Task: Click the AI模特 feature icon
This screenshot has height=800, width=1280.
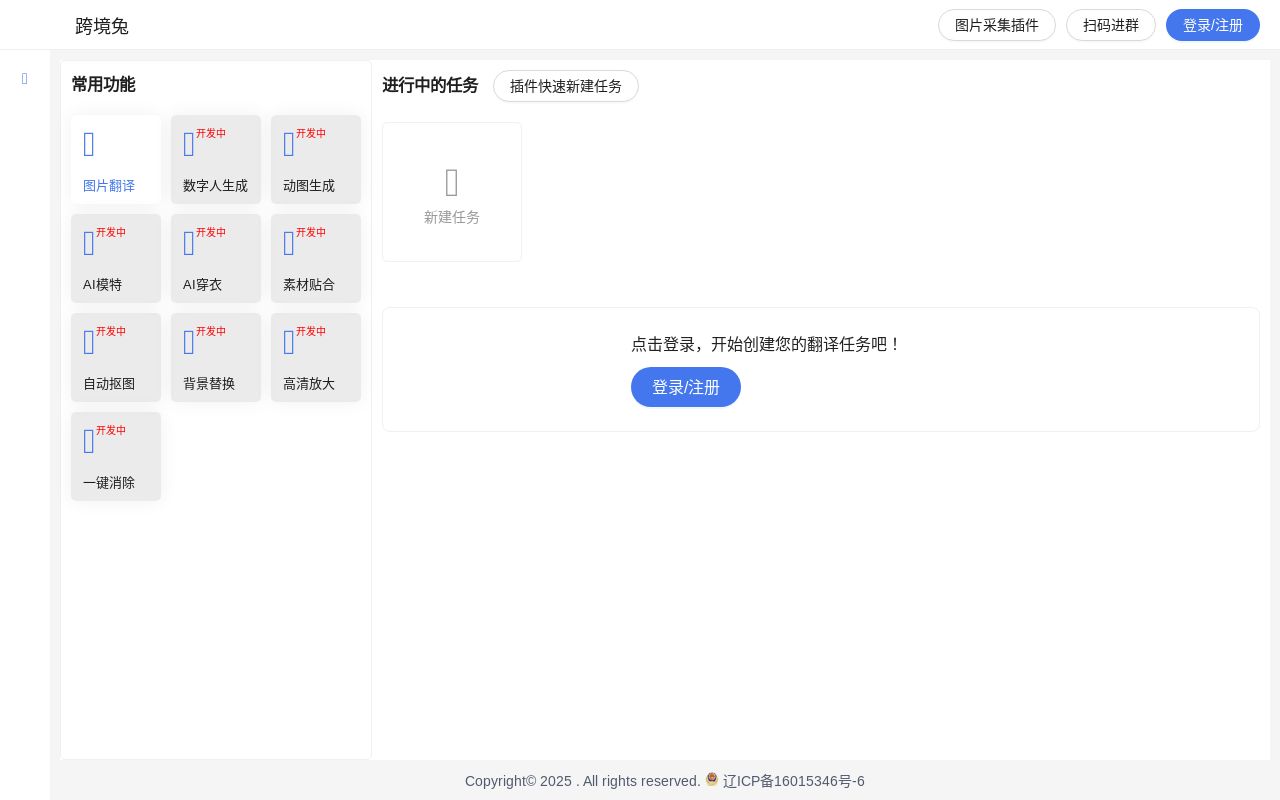Action: pos(115,258)
